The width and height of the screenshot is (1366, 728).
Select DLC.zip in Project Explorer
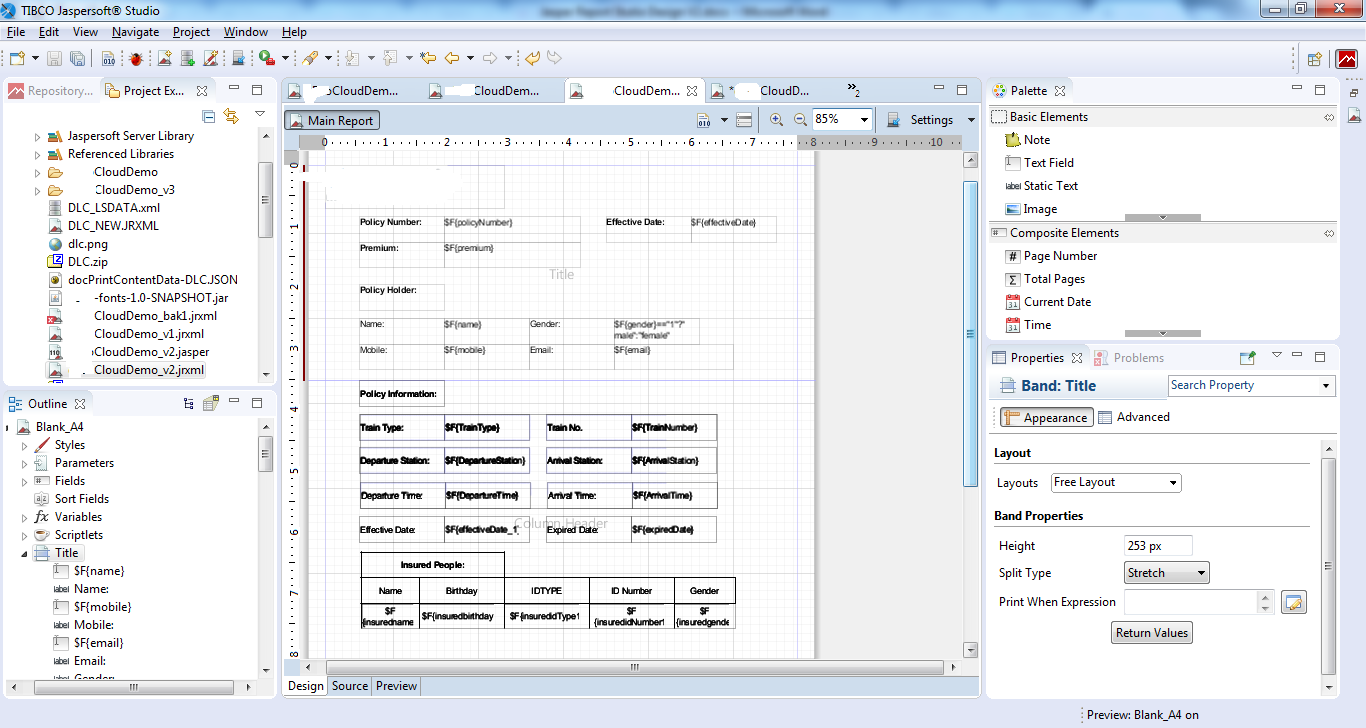78,262
